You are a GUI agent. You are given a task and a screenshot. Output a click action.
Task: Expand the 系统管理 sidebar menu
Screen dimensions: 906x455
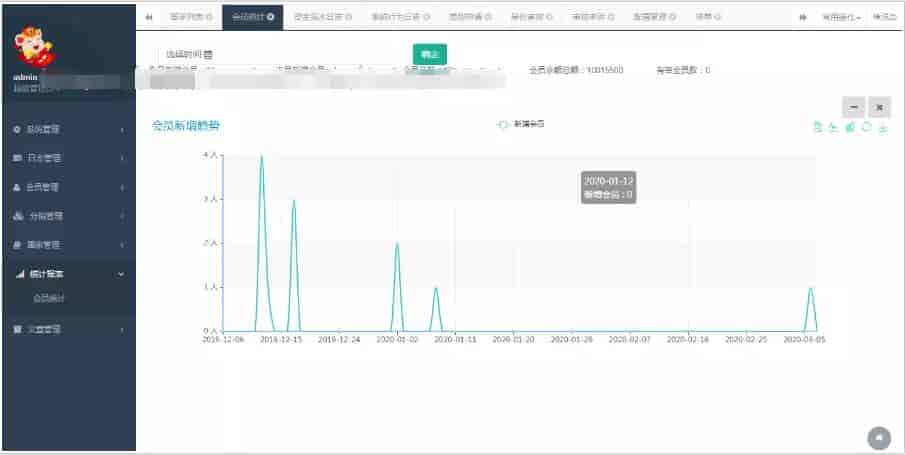point(67,129)
